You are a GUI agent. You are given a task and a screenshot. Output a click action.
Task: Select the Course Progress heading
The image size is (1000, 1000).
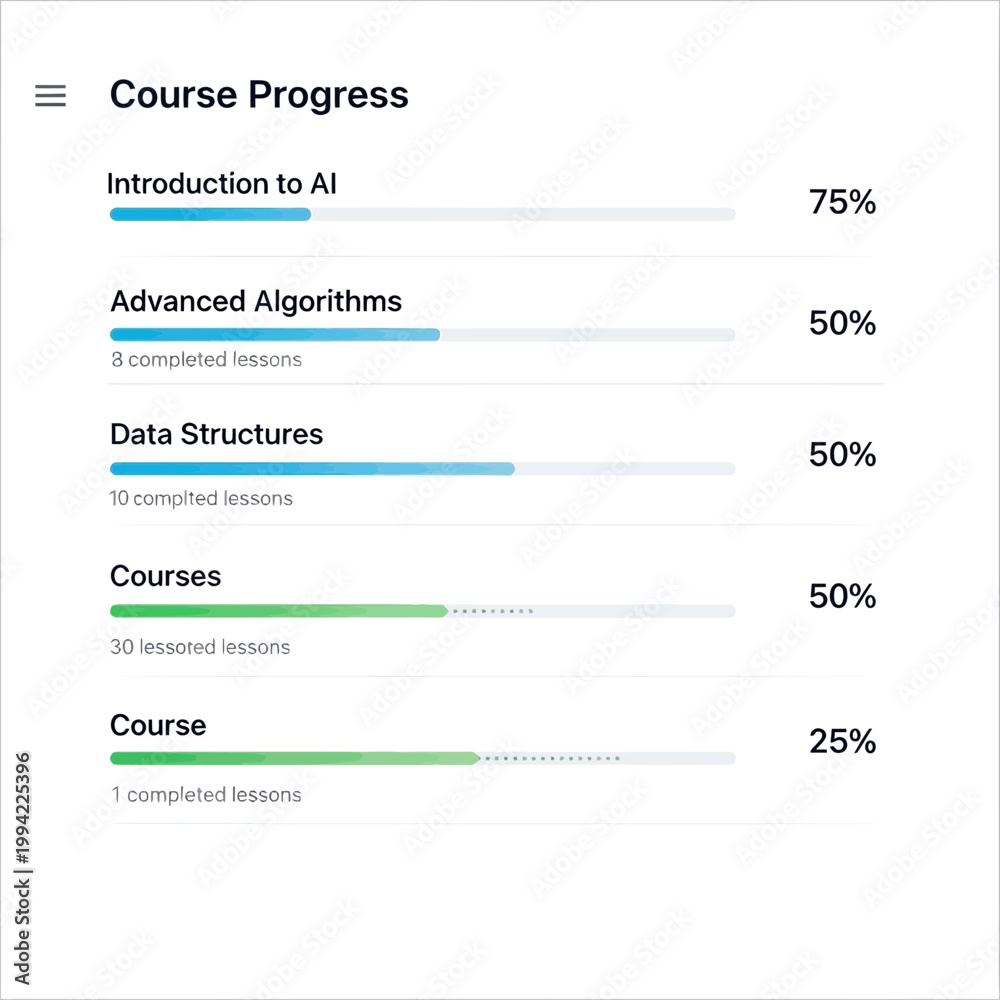(x=259, y=95)
